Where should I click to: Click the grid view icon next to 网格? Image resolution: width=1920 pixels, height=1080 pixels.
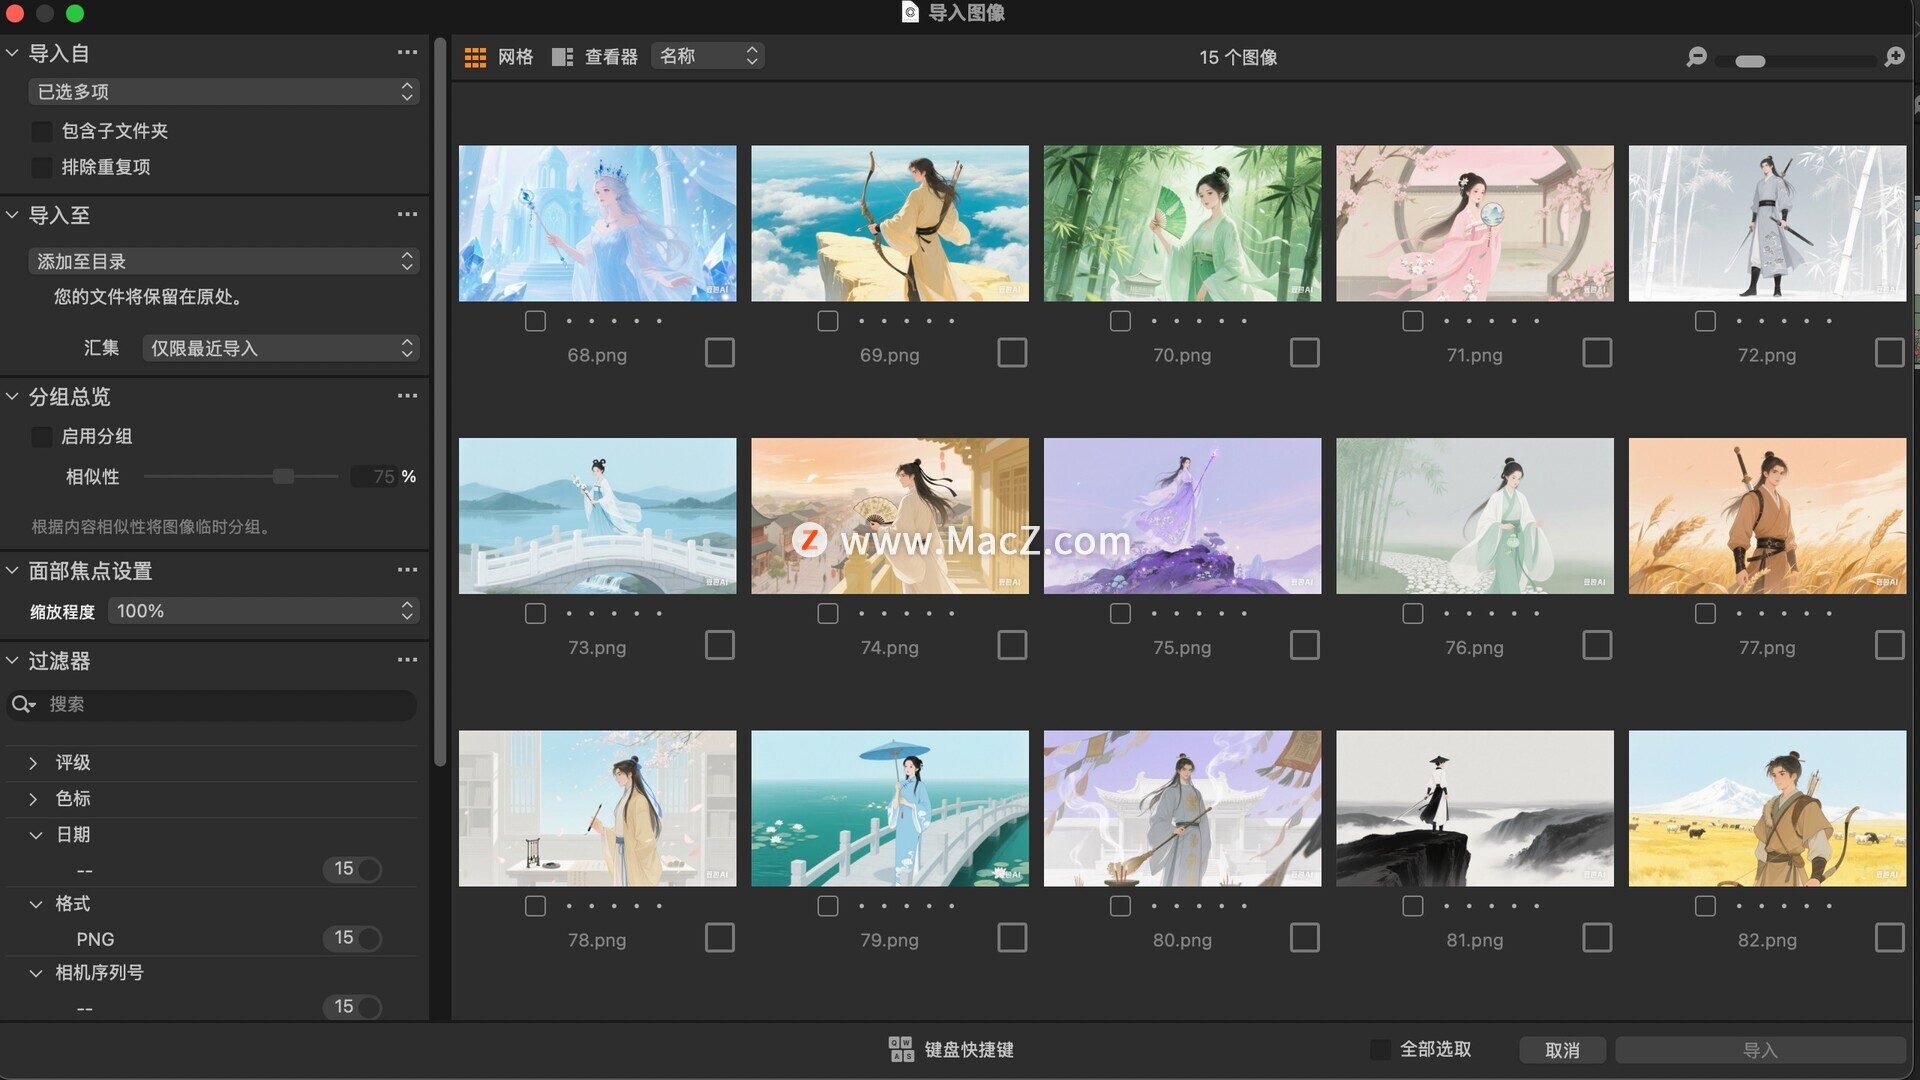click(x=475, y=57)
